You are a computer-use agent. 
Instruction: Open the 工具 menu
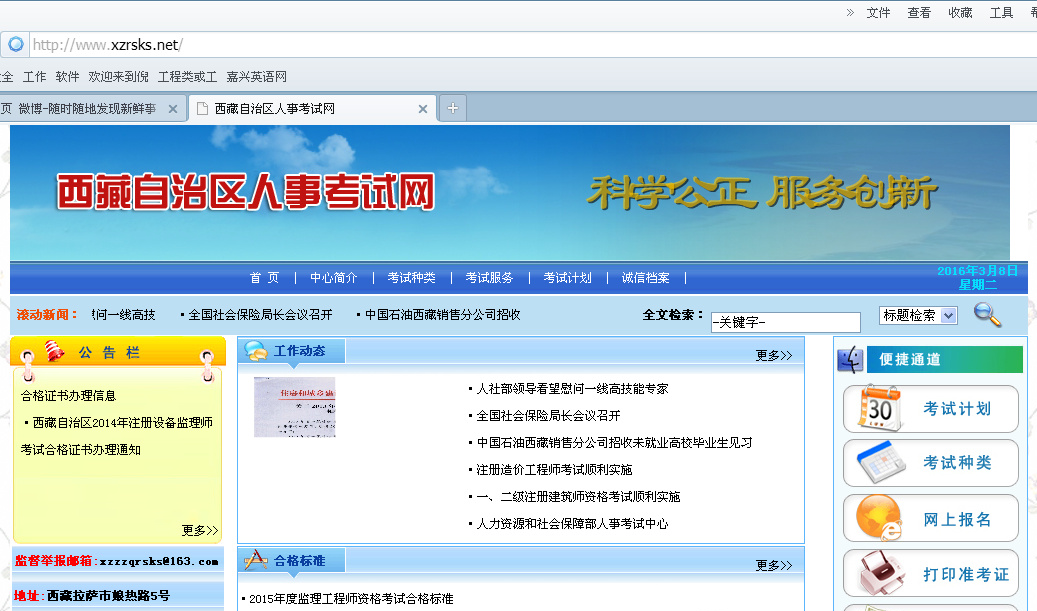click(x=1001, y=13)
